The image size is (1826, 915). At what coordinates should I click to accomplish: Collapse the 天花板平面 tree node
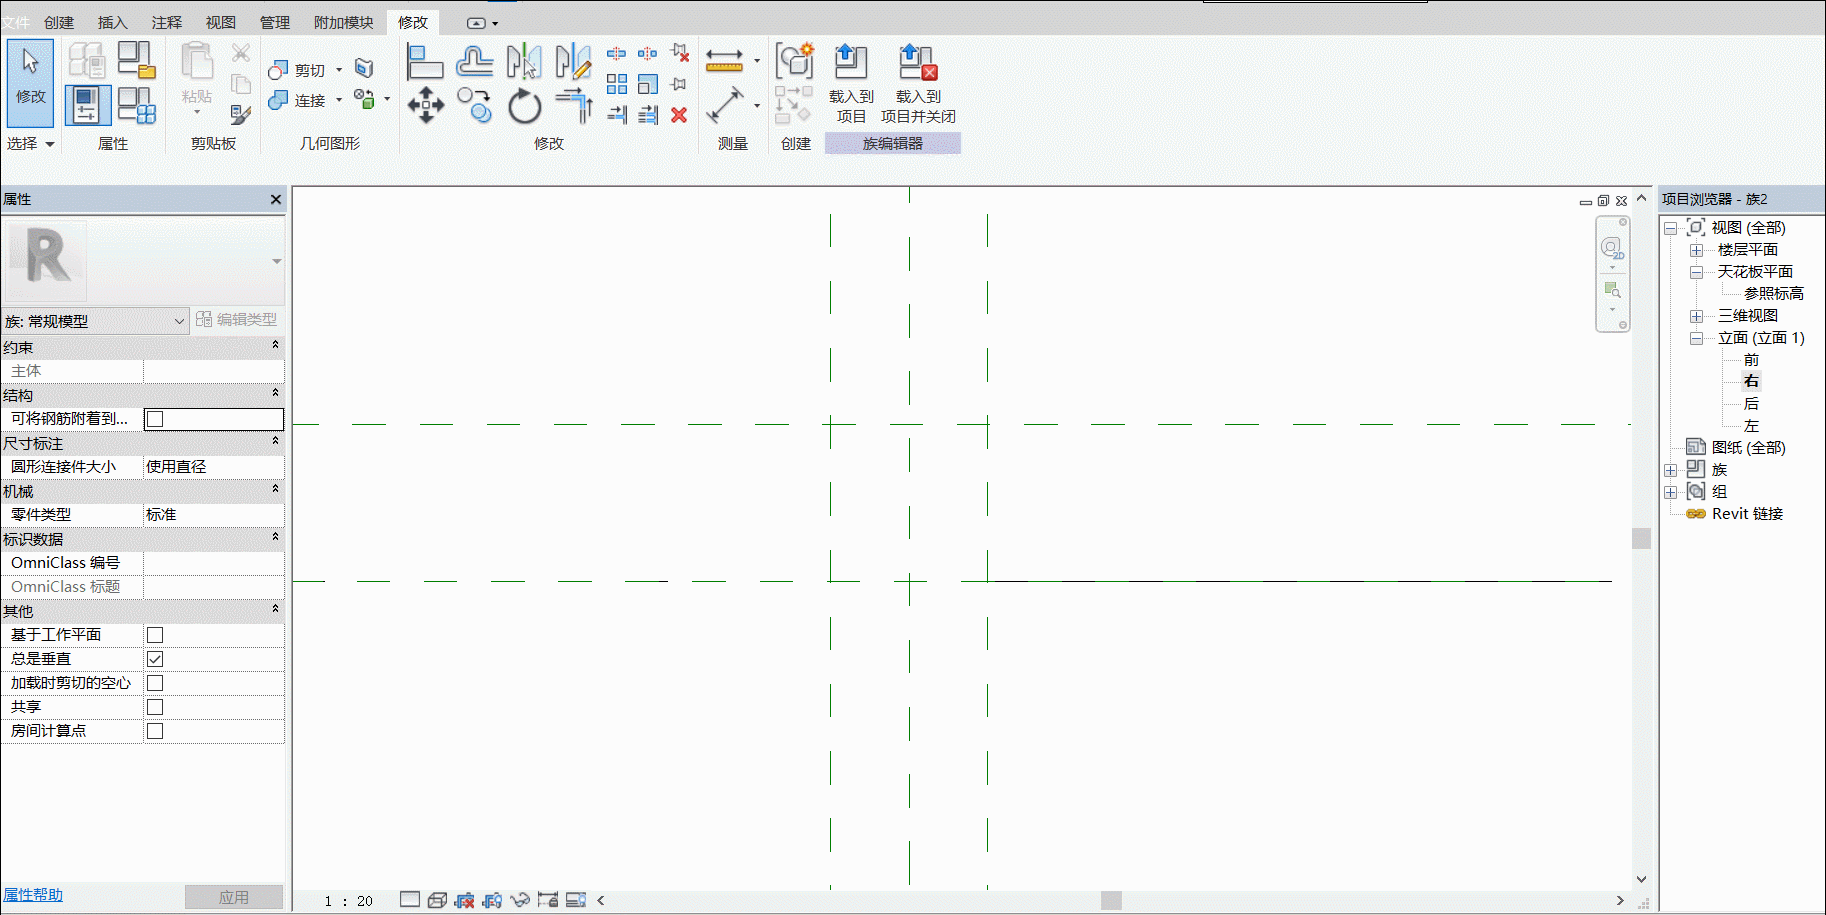click(1696, 272)
